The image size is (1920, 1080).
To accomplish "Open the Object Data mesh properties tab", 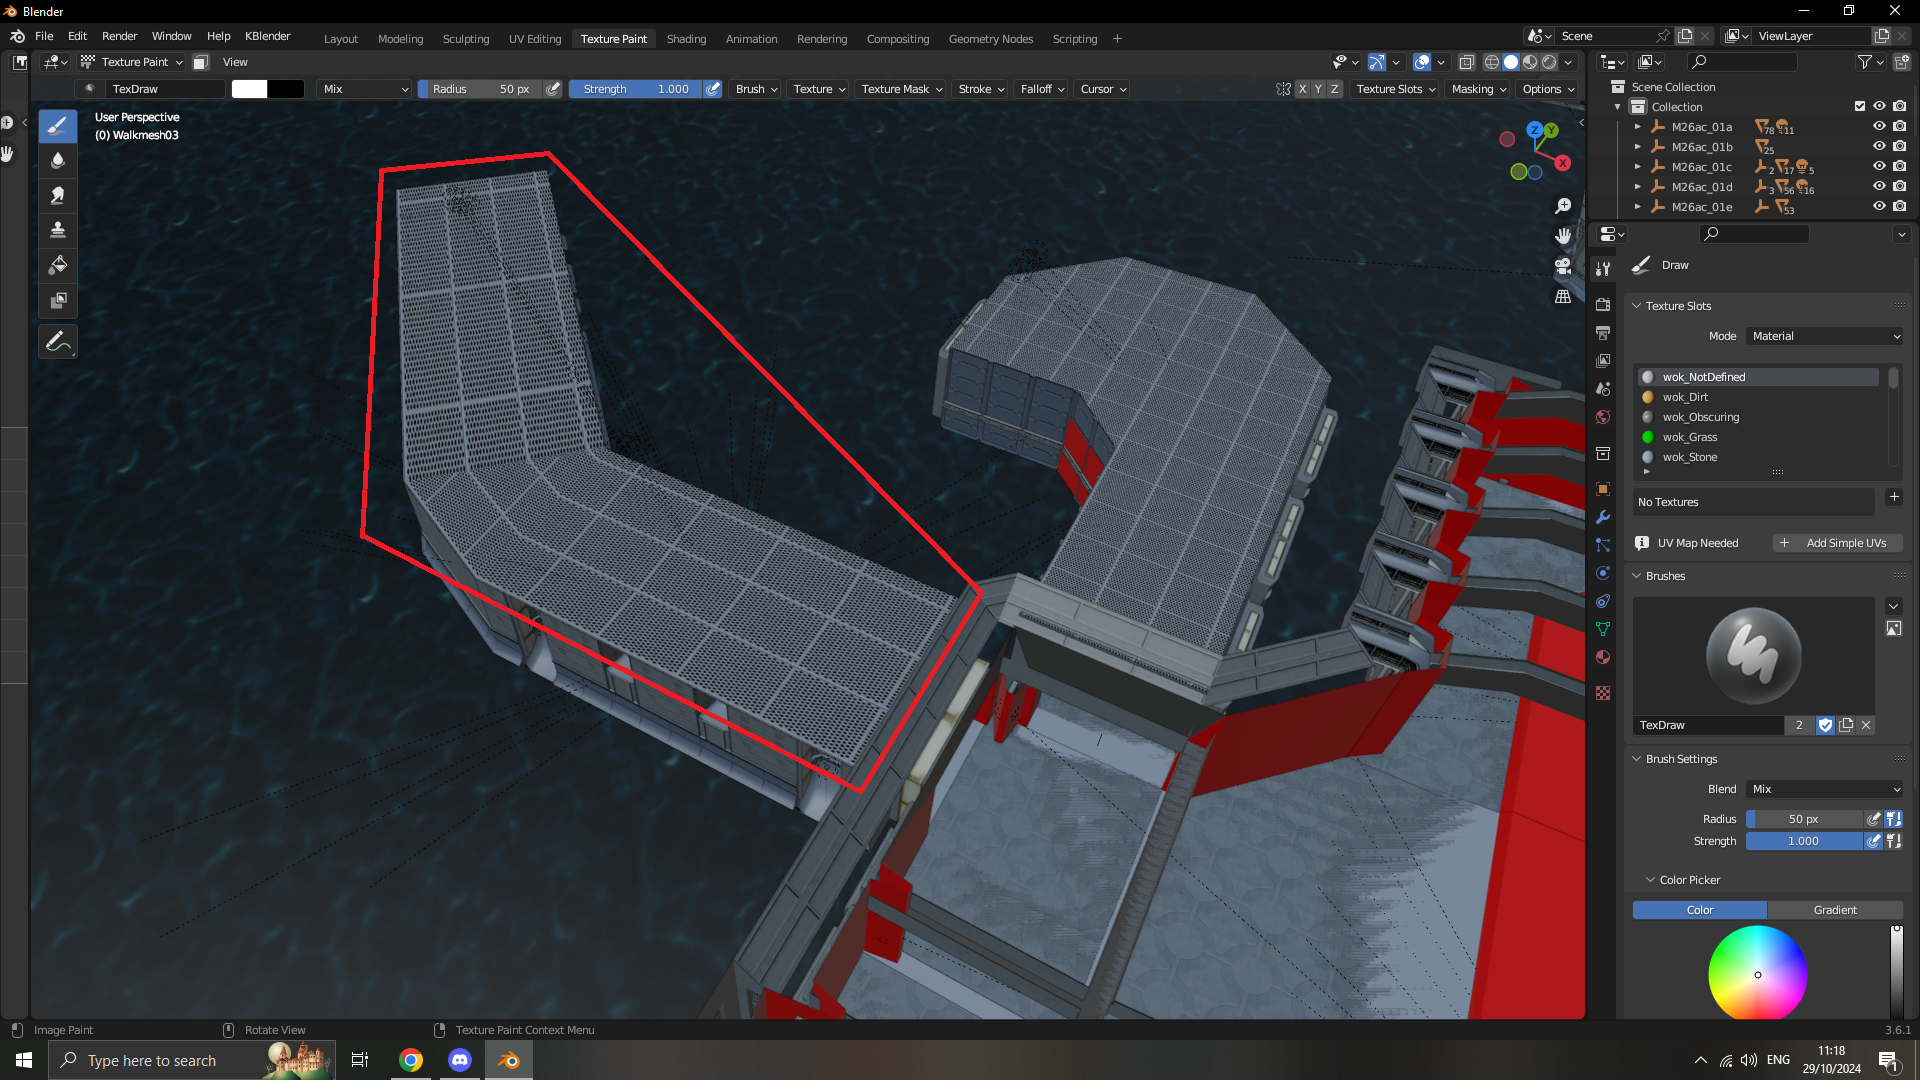I will click(x=1603, y=629).
